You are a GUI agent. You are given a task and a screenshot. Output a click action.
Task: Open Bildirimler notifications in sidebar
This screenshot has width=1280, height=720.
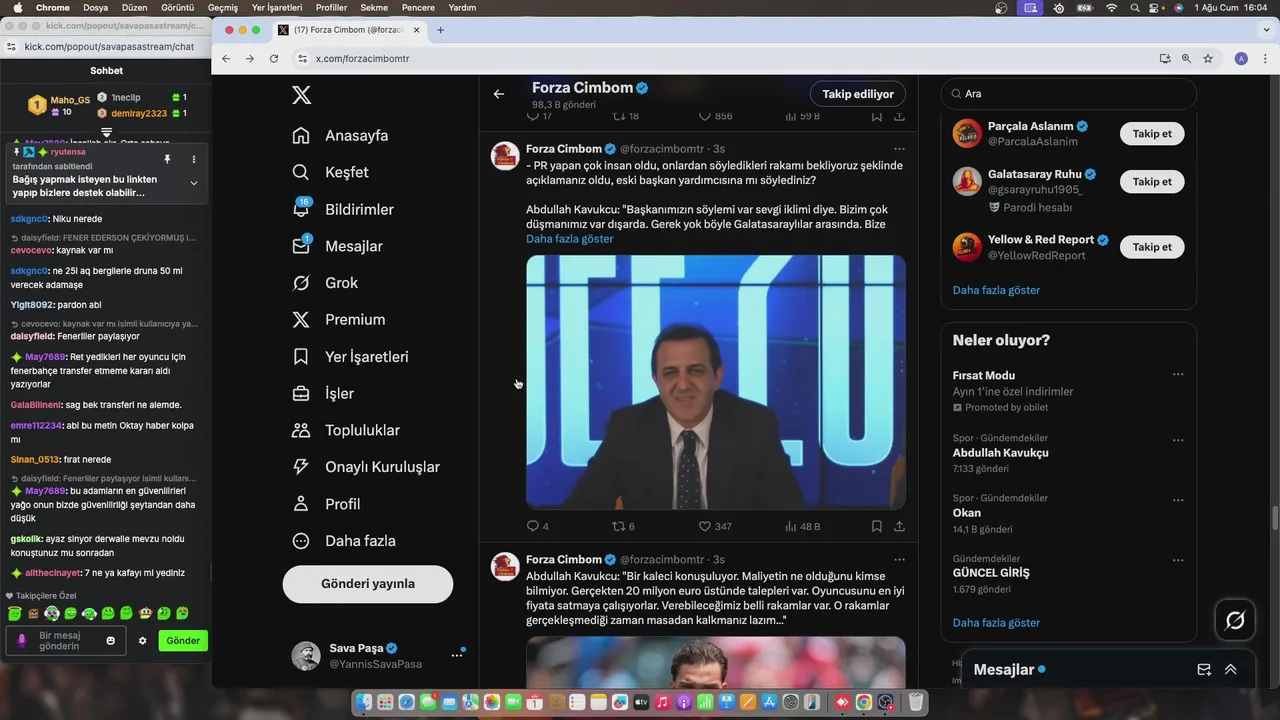click(x=342, y=209)
